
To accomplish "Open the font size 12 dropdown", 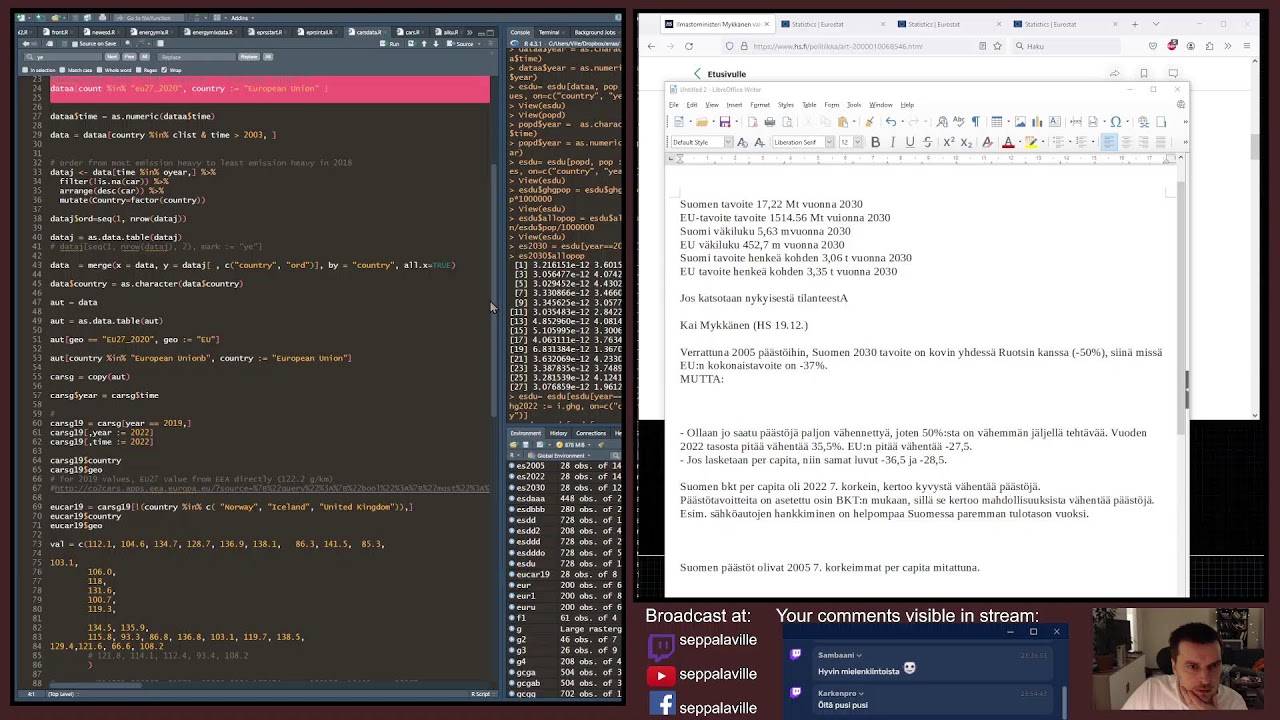I will click(x=857, y=142).
